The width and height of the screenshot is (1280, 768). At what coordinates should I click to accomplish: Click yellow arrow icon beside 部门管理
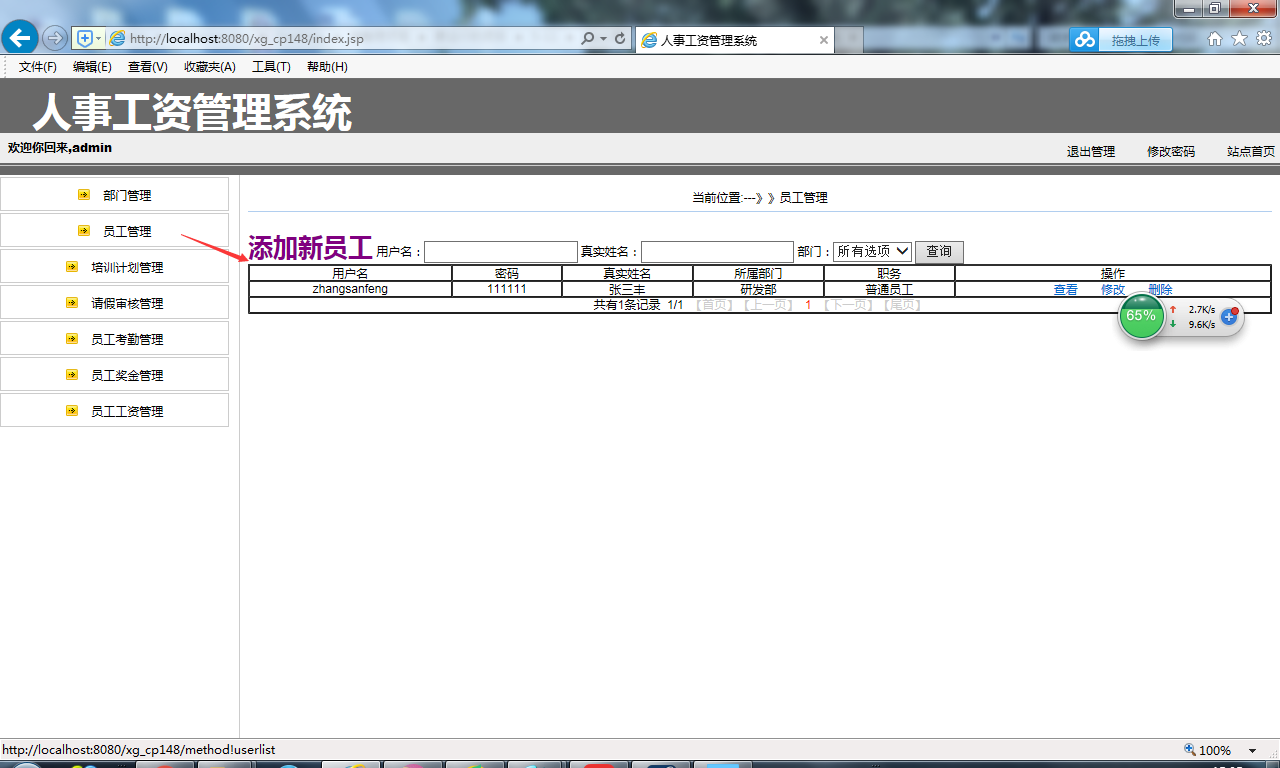pyautogui.click(x=84, y=195)
